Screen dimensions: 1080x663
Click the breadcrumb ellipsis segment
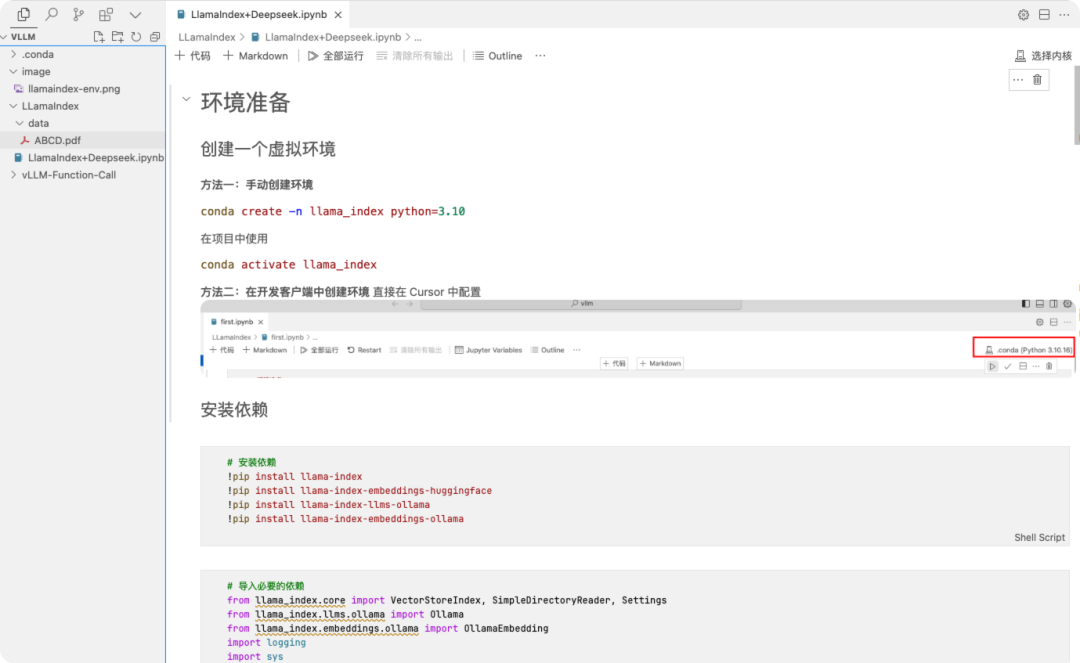418,37
